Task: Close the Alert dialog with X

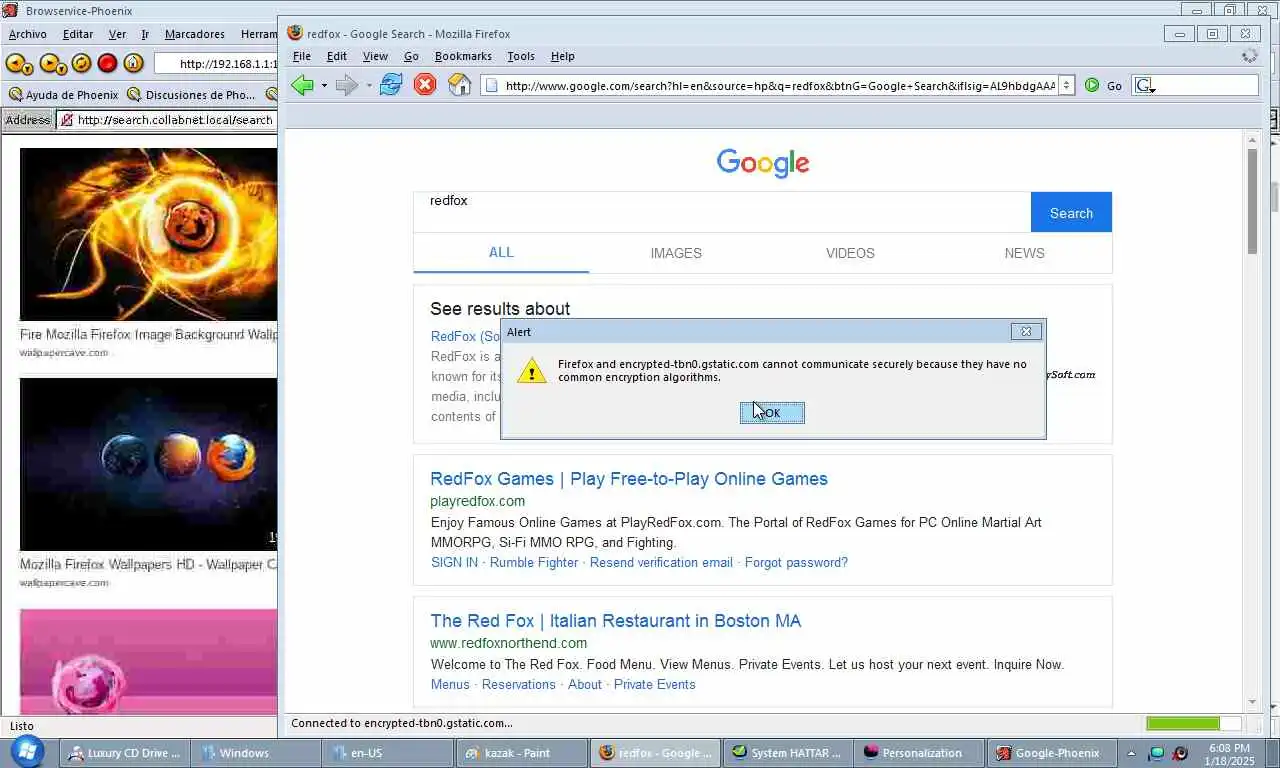Action: coord(1026,331)
